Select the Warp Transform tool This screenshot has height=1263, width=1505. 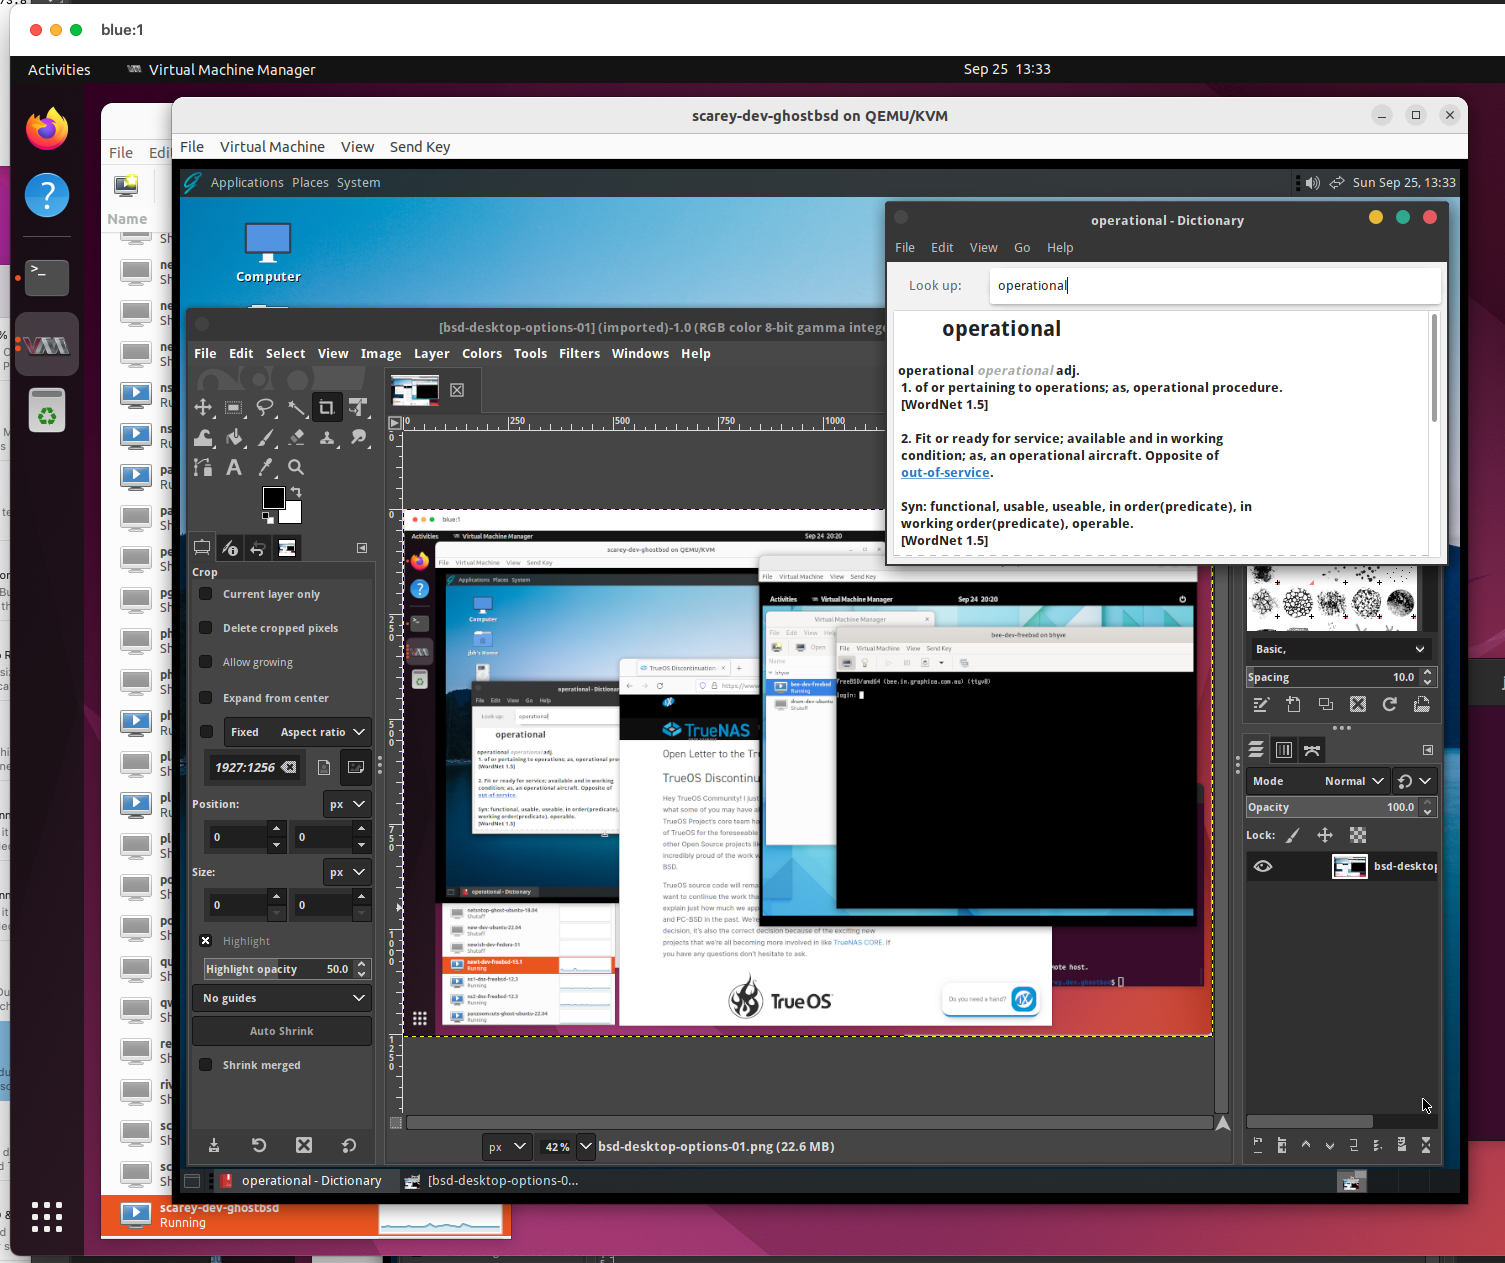(203, 438)
